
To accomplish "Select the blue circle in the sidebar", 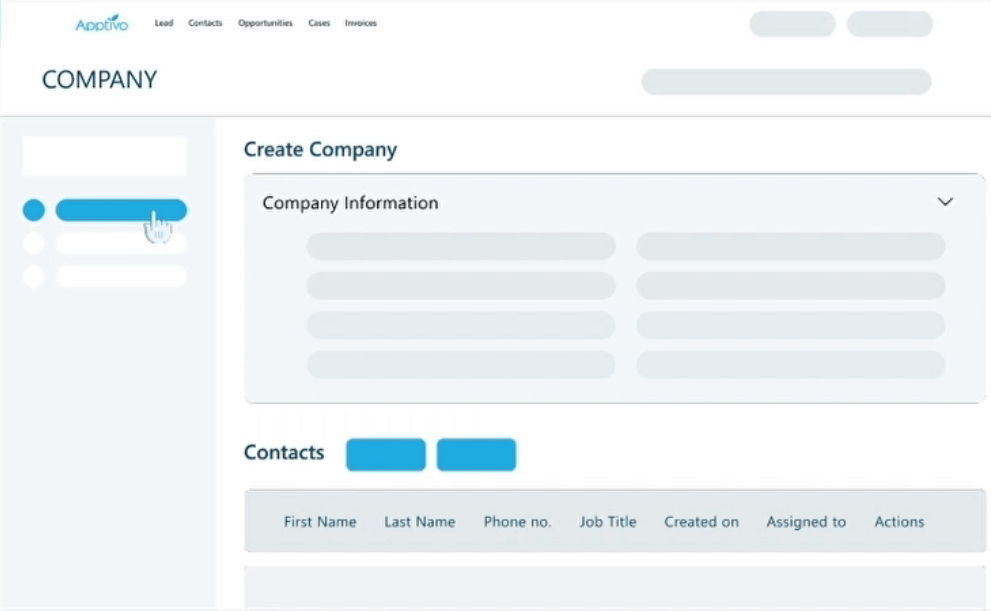I will pos(34,210).
